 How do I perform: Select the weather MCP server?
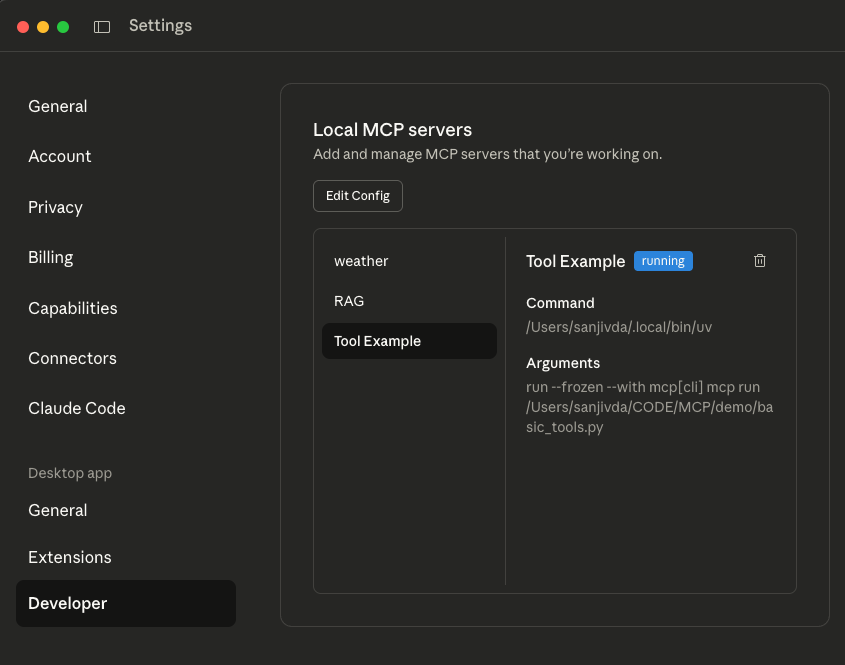[x=361, y=261]
